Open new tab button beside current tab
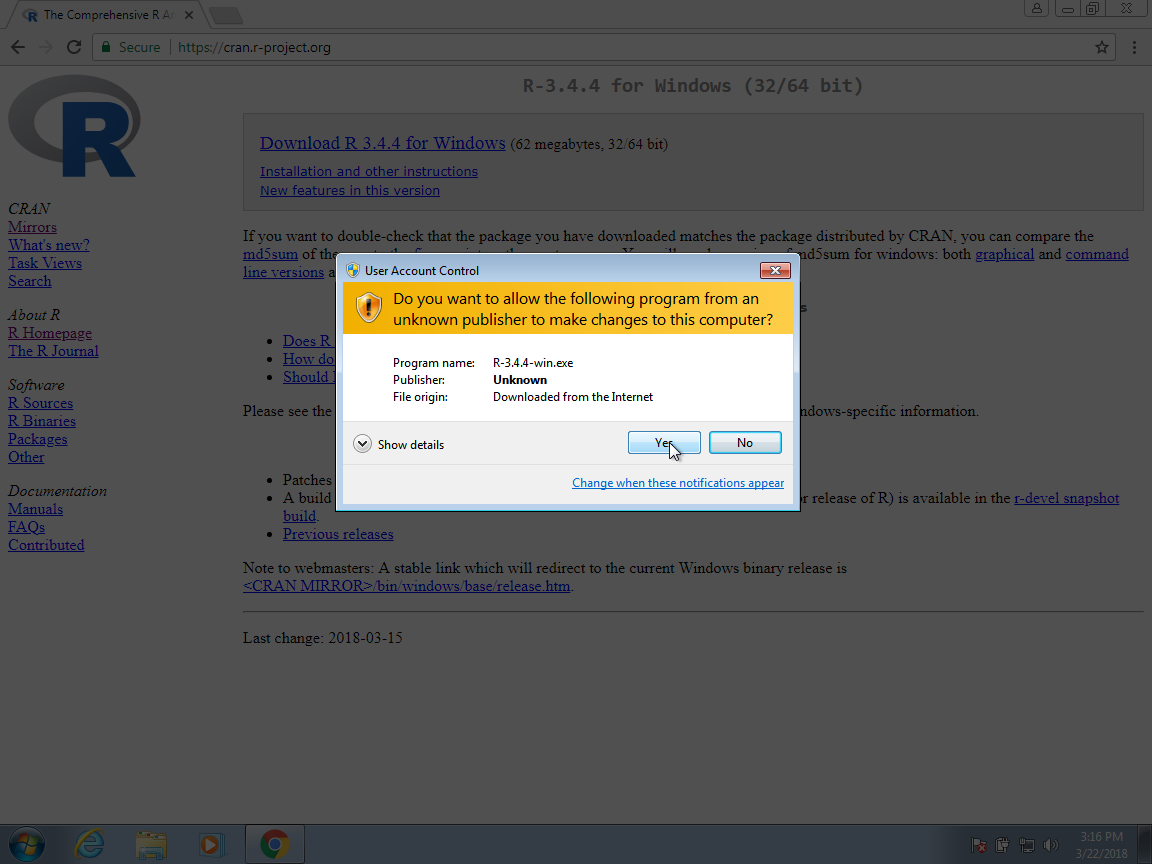The width and height of the screenshot is (1152, 864). pos(226,15)
